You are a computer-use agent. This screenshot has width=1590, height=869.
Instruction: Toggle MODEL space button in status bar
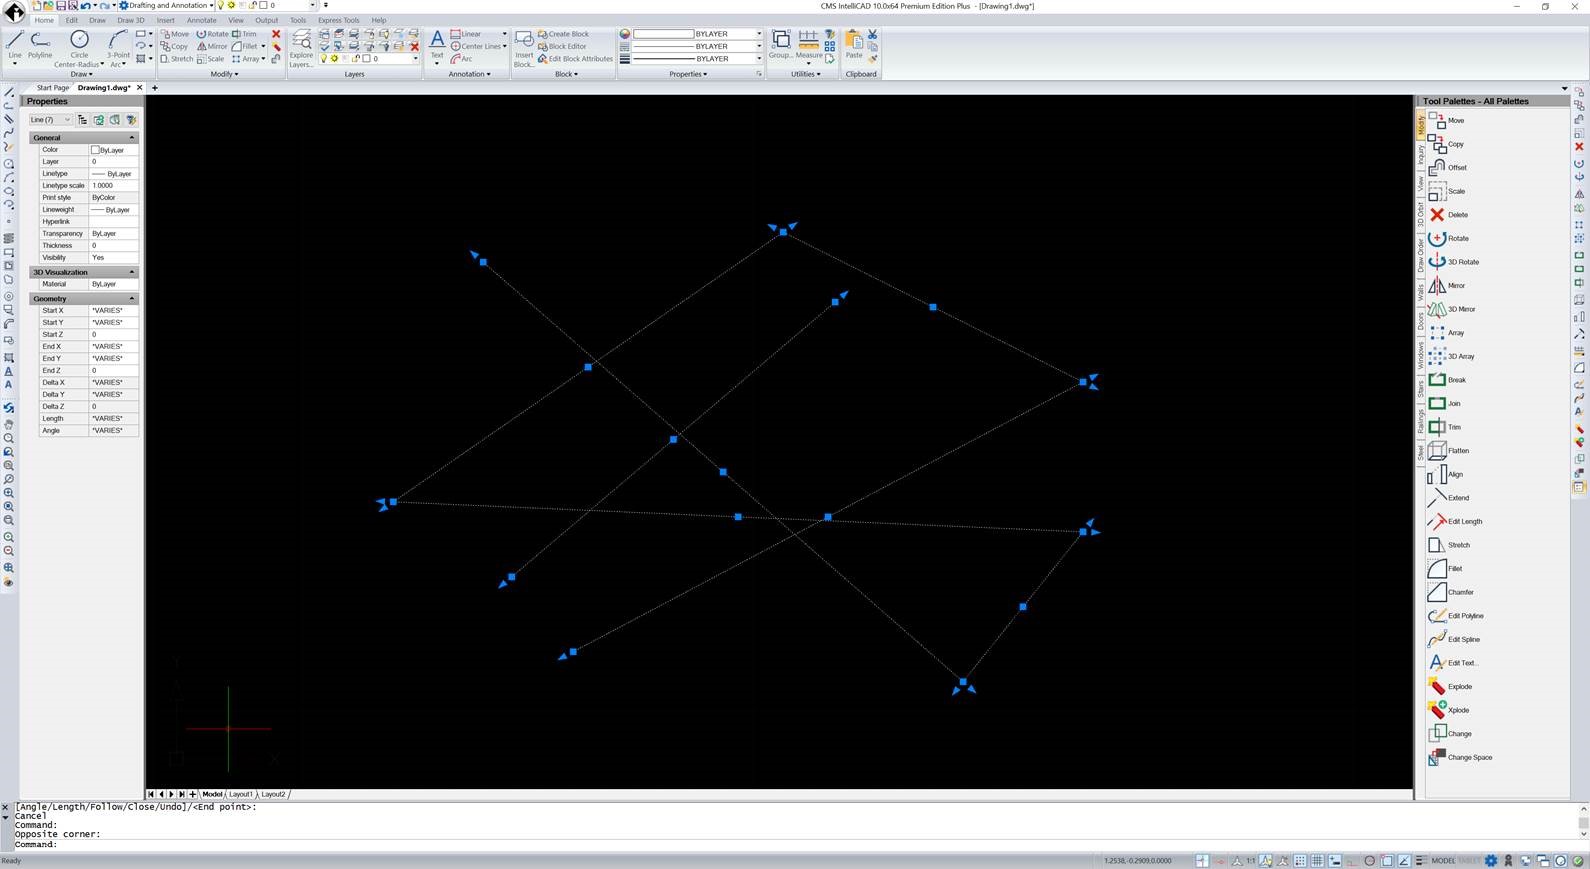(1443, 860)
